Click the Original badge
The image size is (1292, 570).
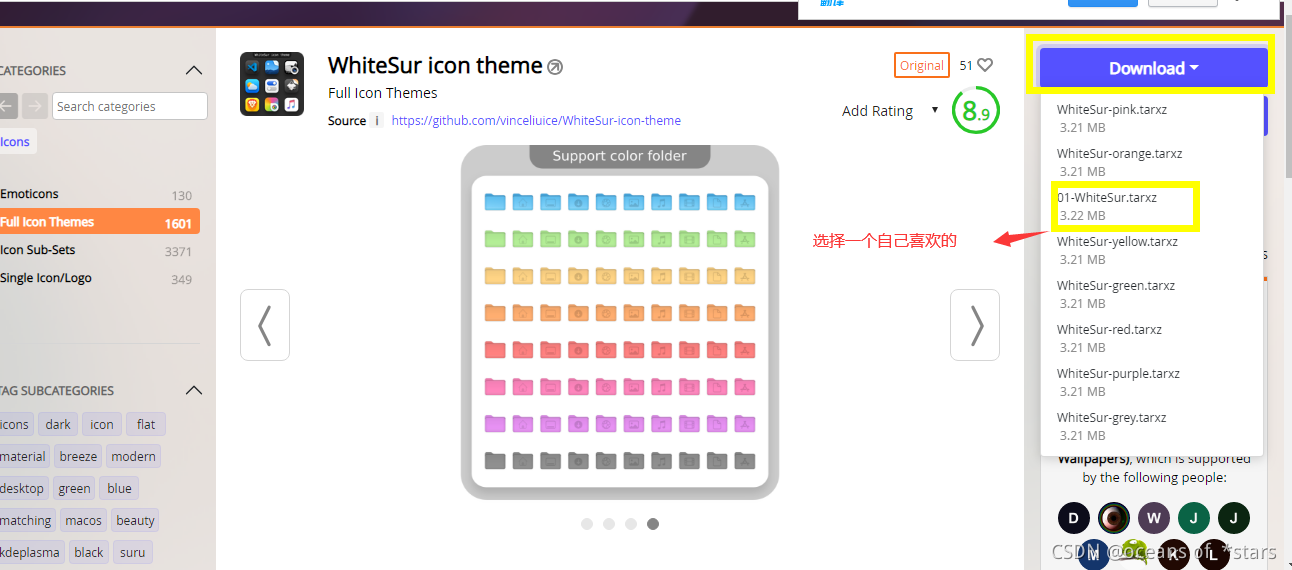click(x=922, y=65)
